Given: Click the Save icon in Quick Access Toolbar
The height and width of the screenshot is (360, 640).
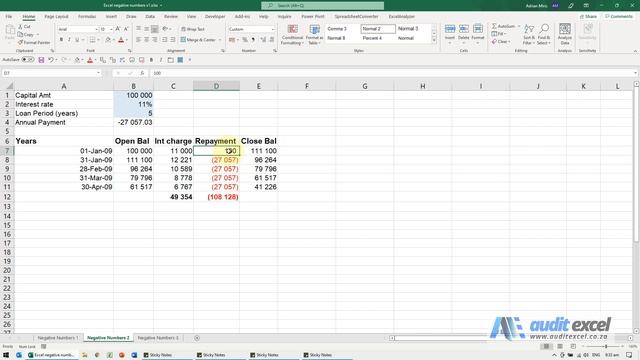Looking at the screenshot, I should pyautogui.click(x=41, y=60).
